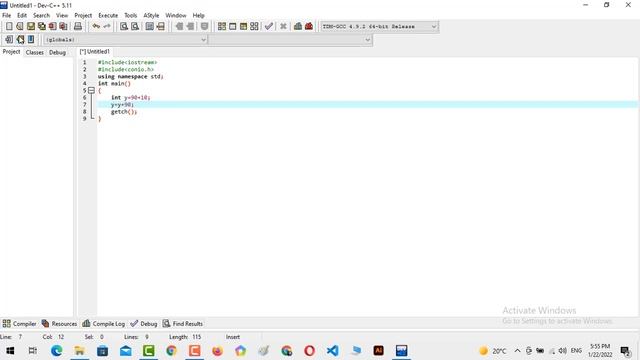Start debugging with the checkmark icon
640x360 pixels.
269,27
